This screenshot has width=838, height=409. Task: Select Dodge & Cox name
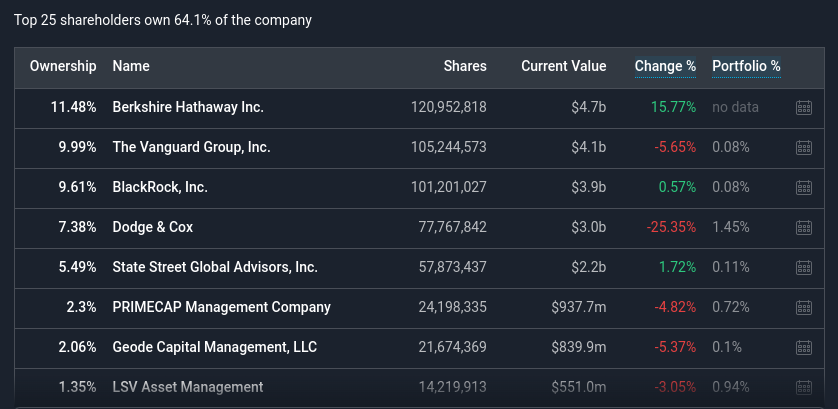tap(153, 228)
